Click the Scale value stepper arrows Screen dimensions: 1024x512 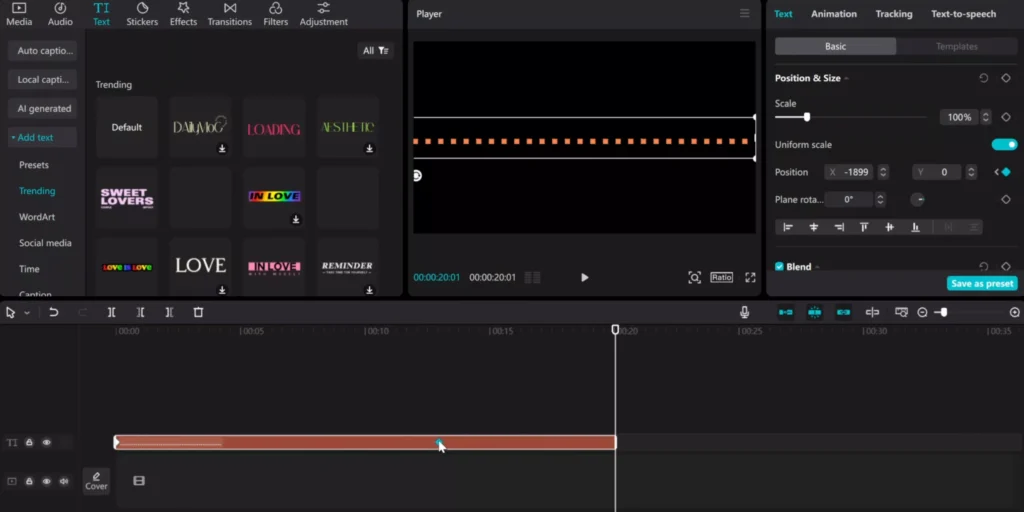(986, 118)
